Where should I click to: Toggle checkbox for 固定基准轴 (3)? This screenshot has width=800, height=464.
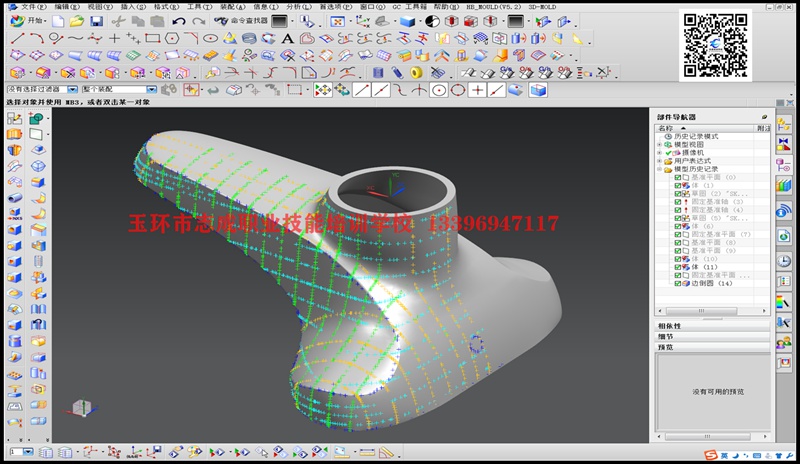(678, 202)
